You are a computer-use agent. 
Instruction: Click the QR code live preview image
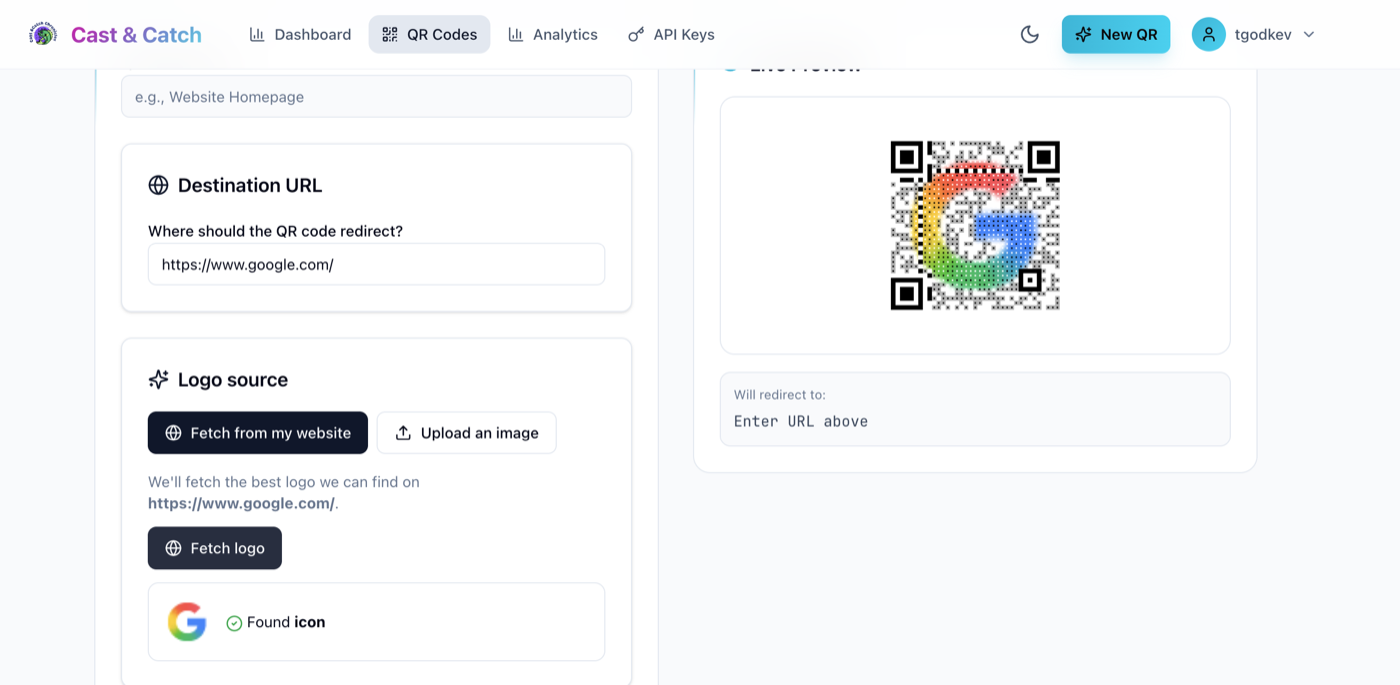tap(975, 225)
